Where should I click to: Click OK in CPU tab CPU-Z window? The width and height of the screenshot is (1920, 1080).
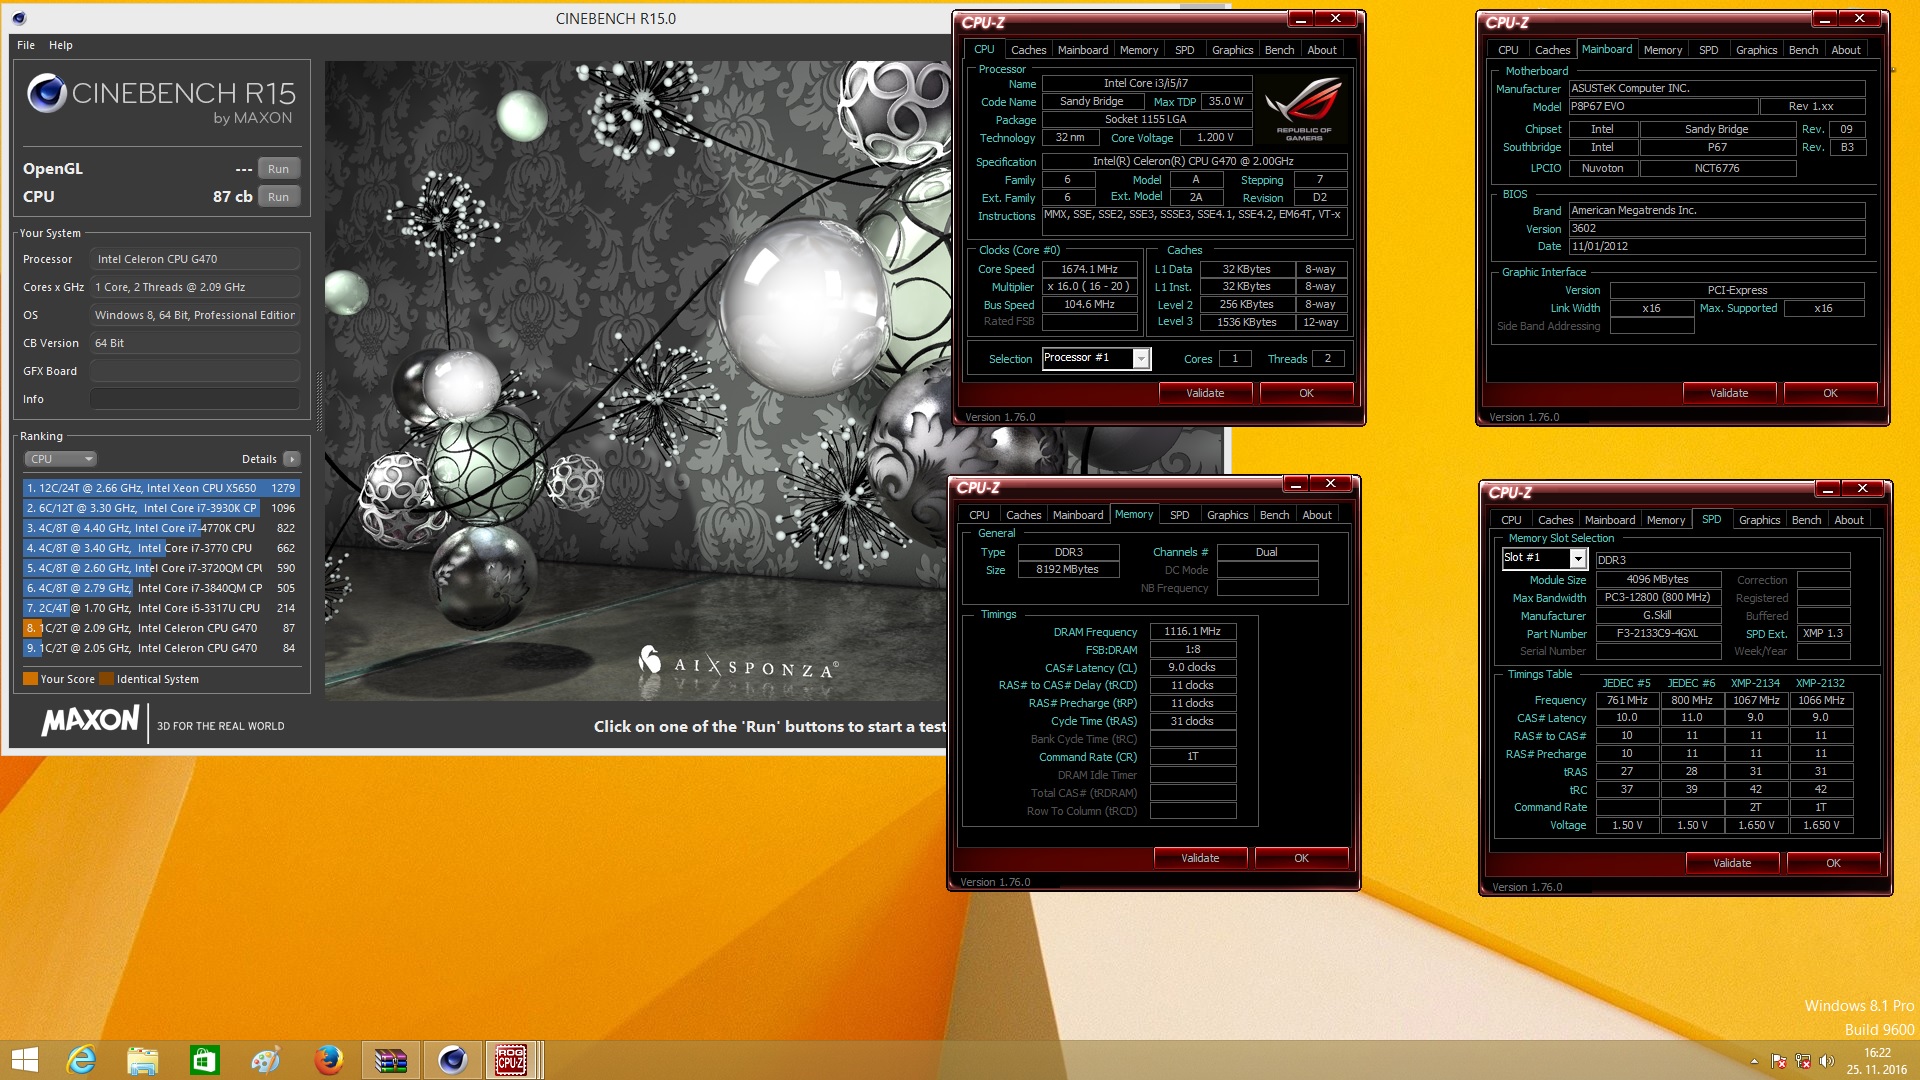click(x=1306, y=393)
